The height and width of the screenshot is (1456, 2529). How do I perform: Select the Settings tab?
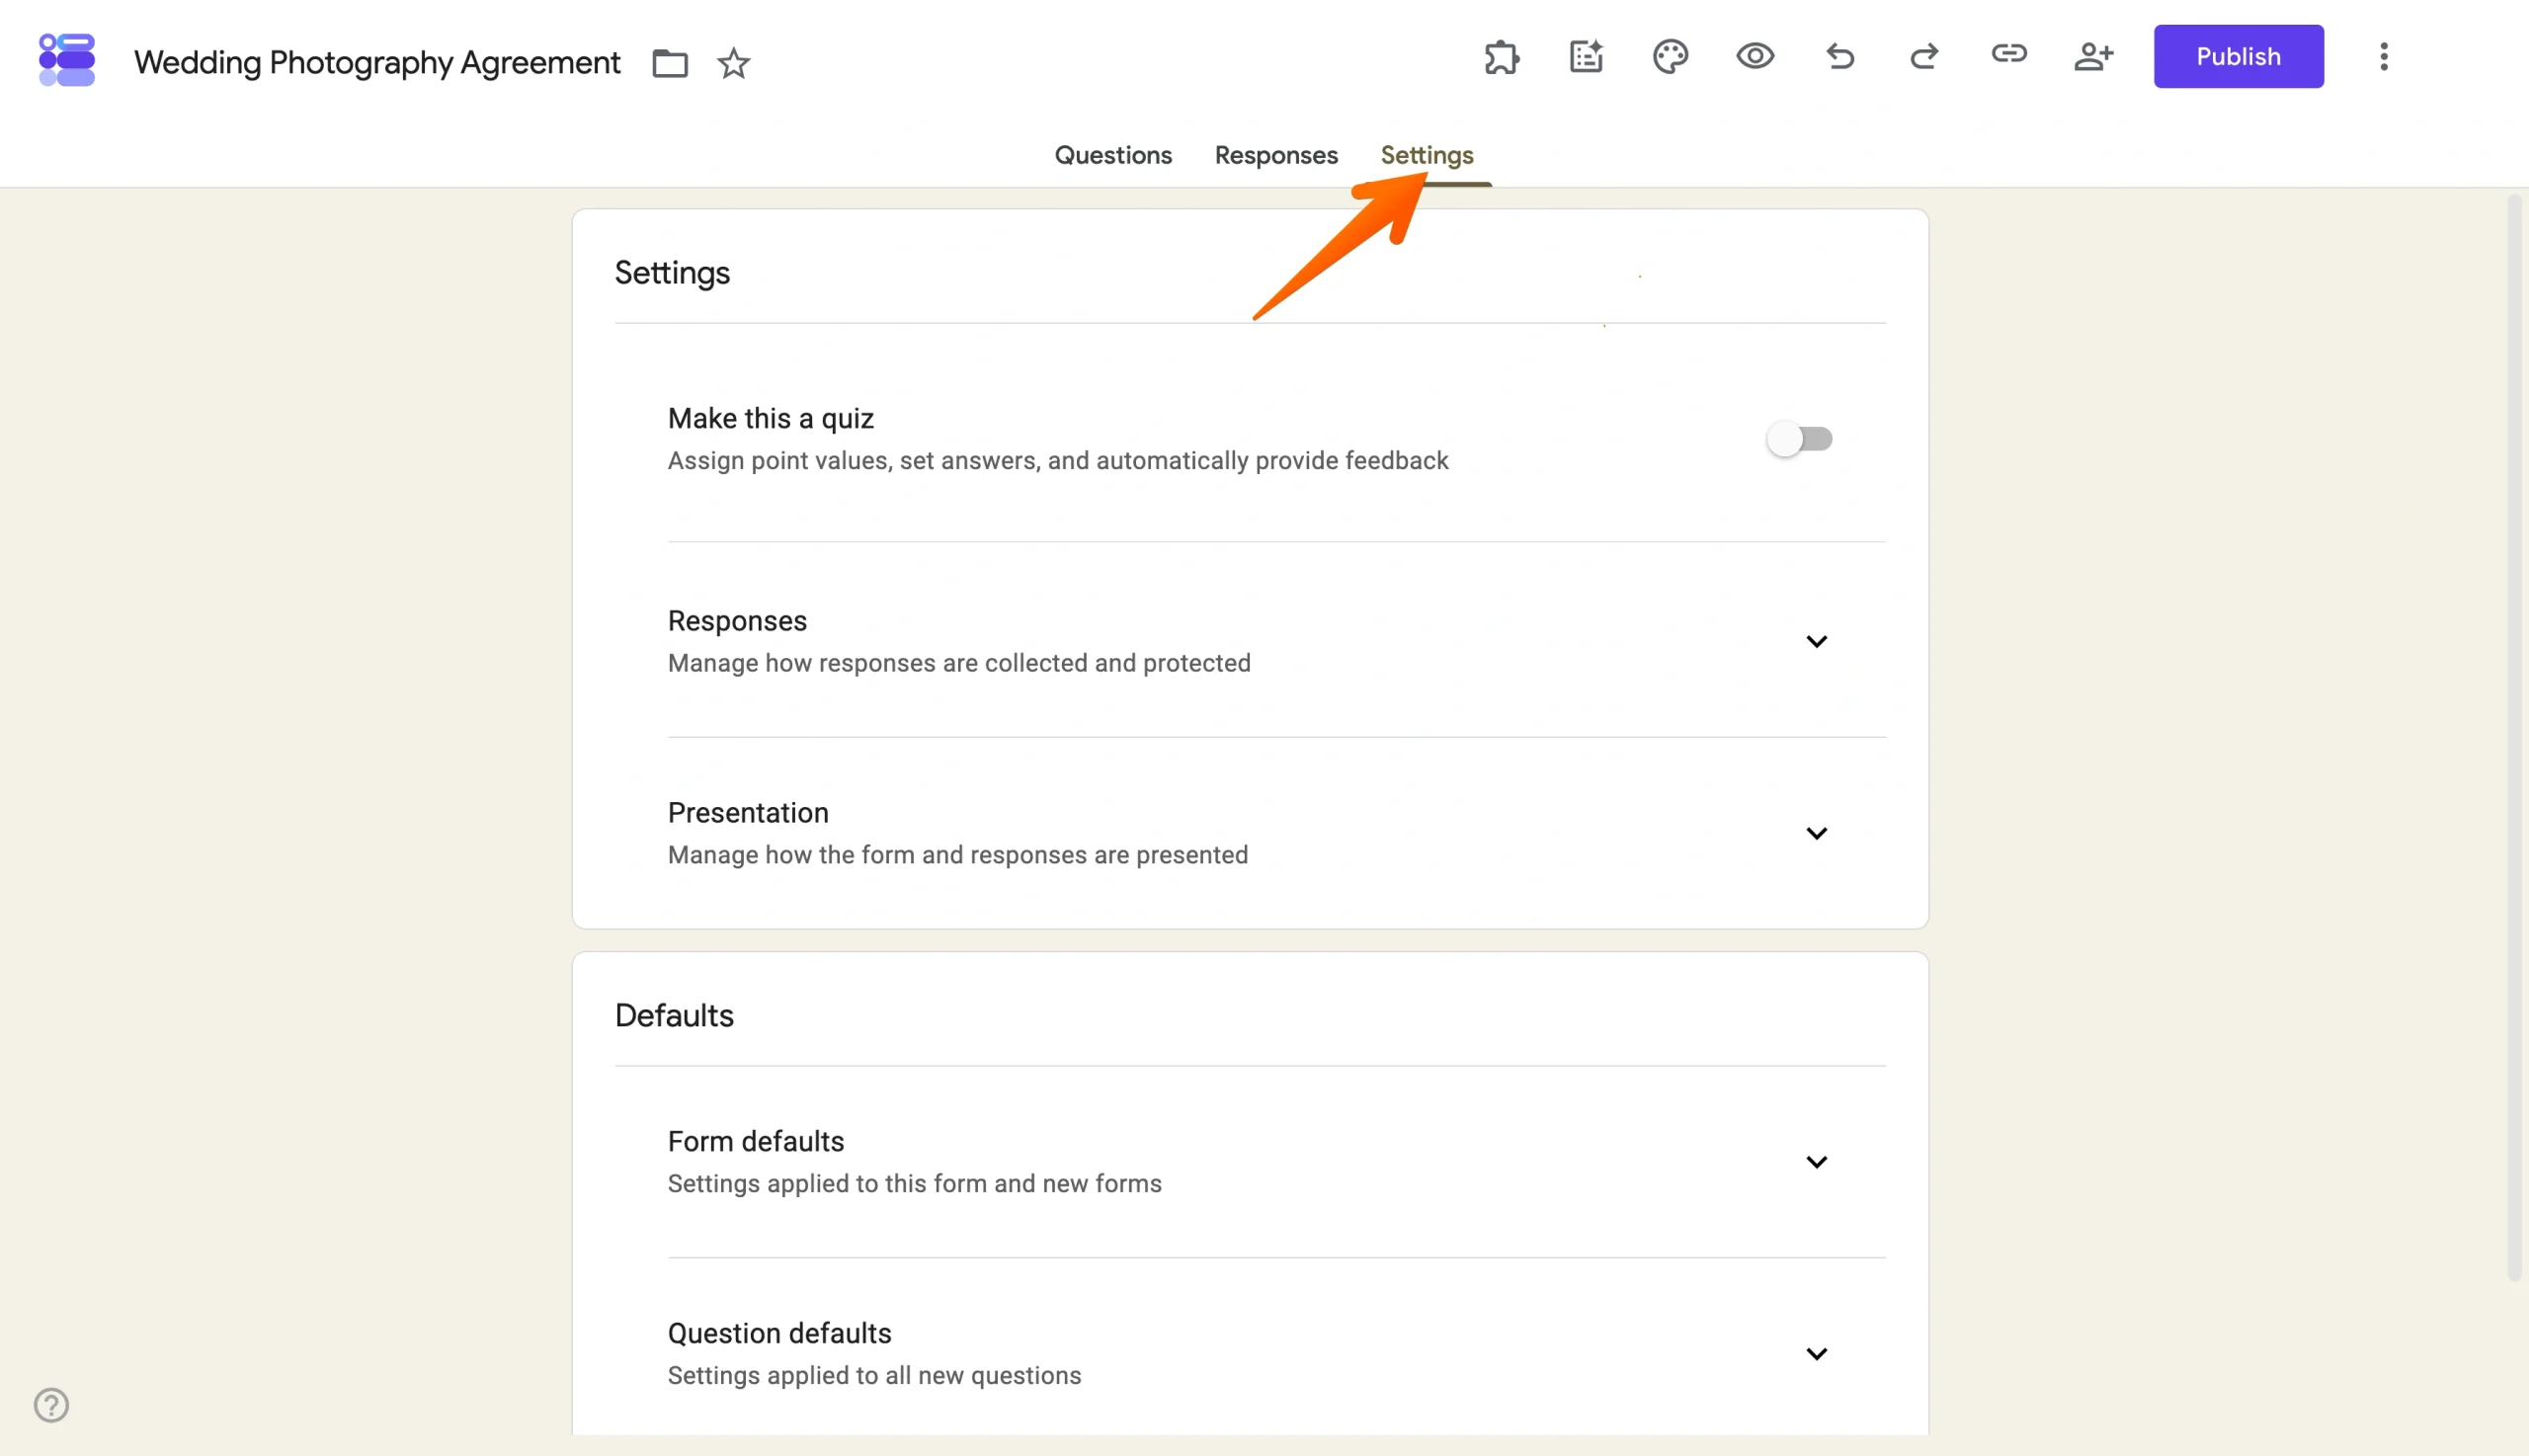click(x=1427, y=155)
